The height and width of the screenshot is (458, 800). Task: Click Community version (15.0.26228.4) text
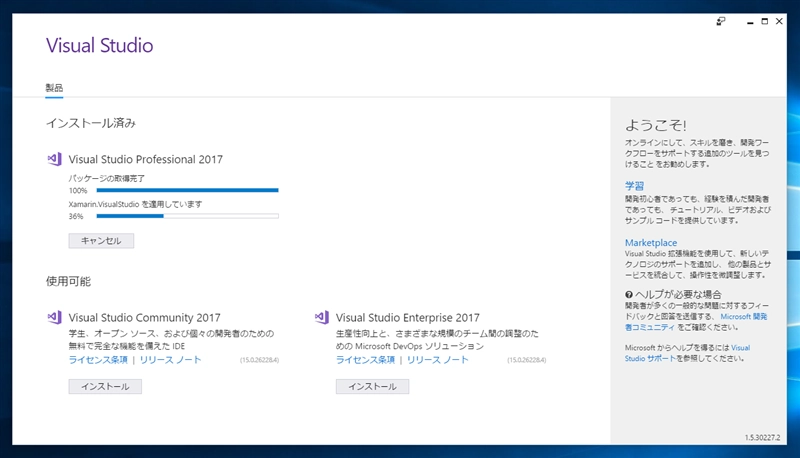259,360
